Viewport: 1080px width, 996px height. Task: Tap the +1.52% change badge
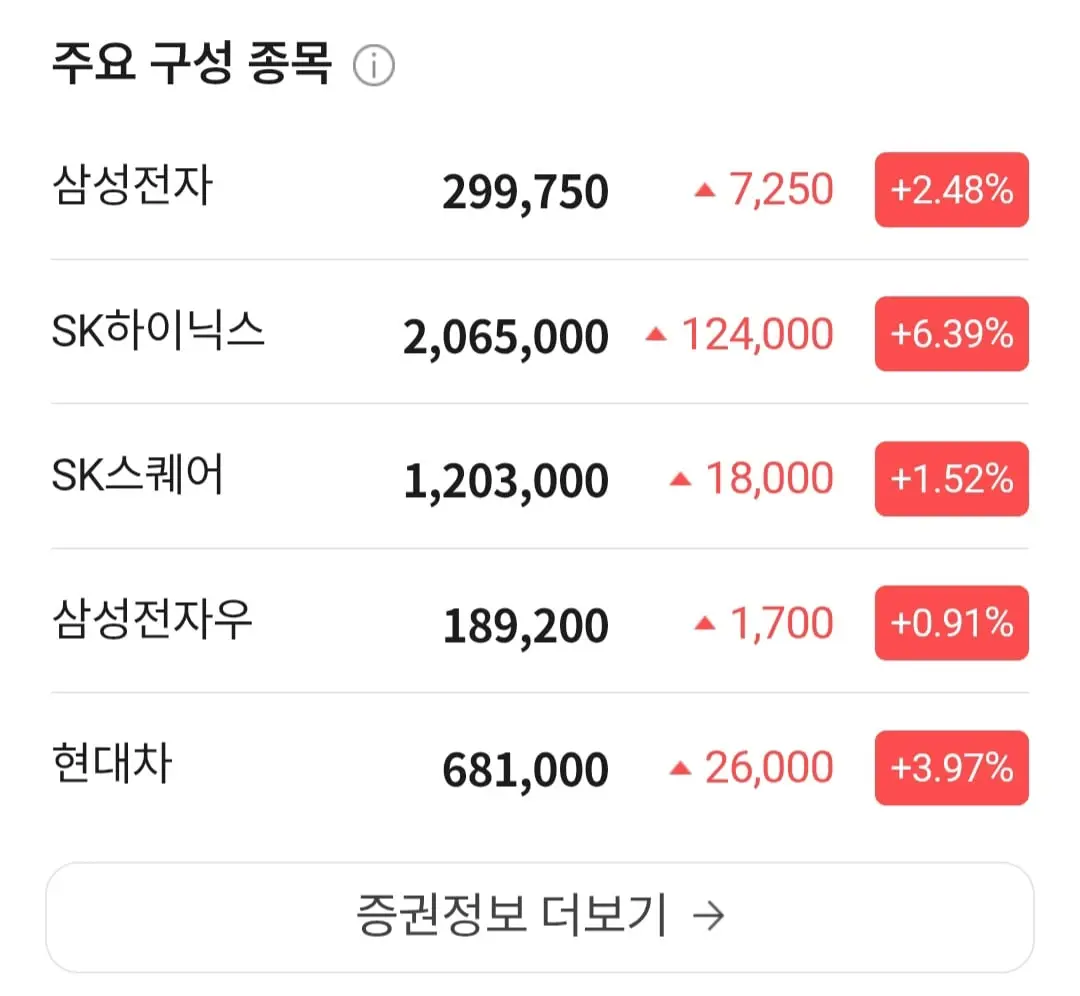pyautogui.click(x=952, y=479)
